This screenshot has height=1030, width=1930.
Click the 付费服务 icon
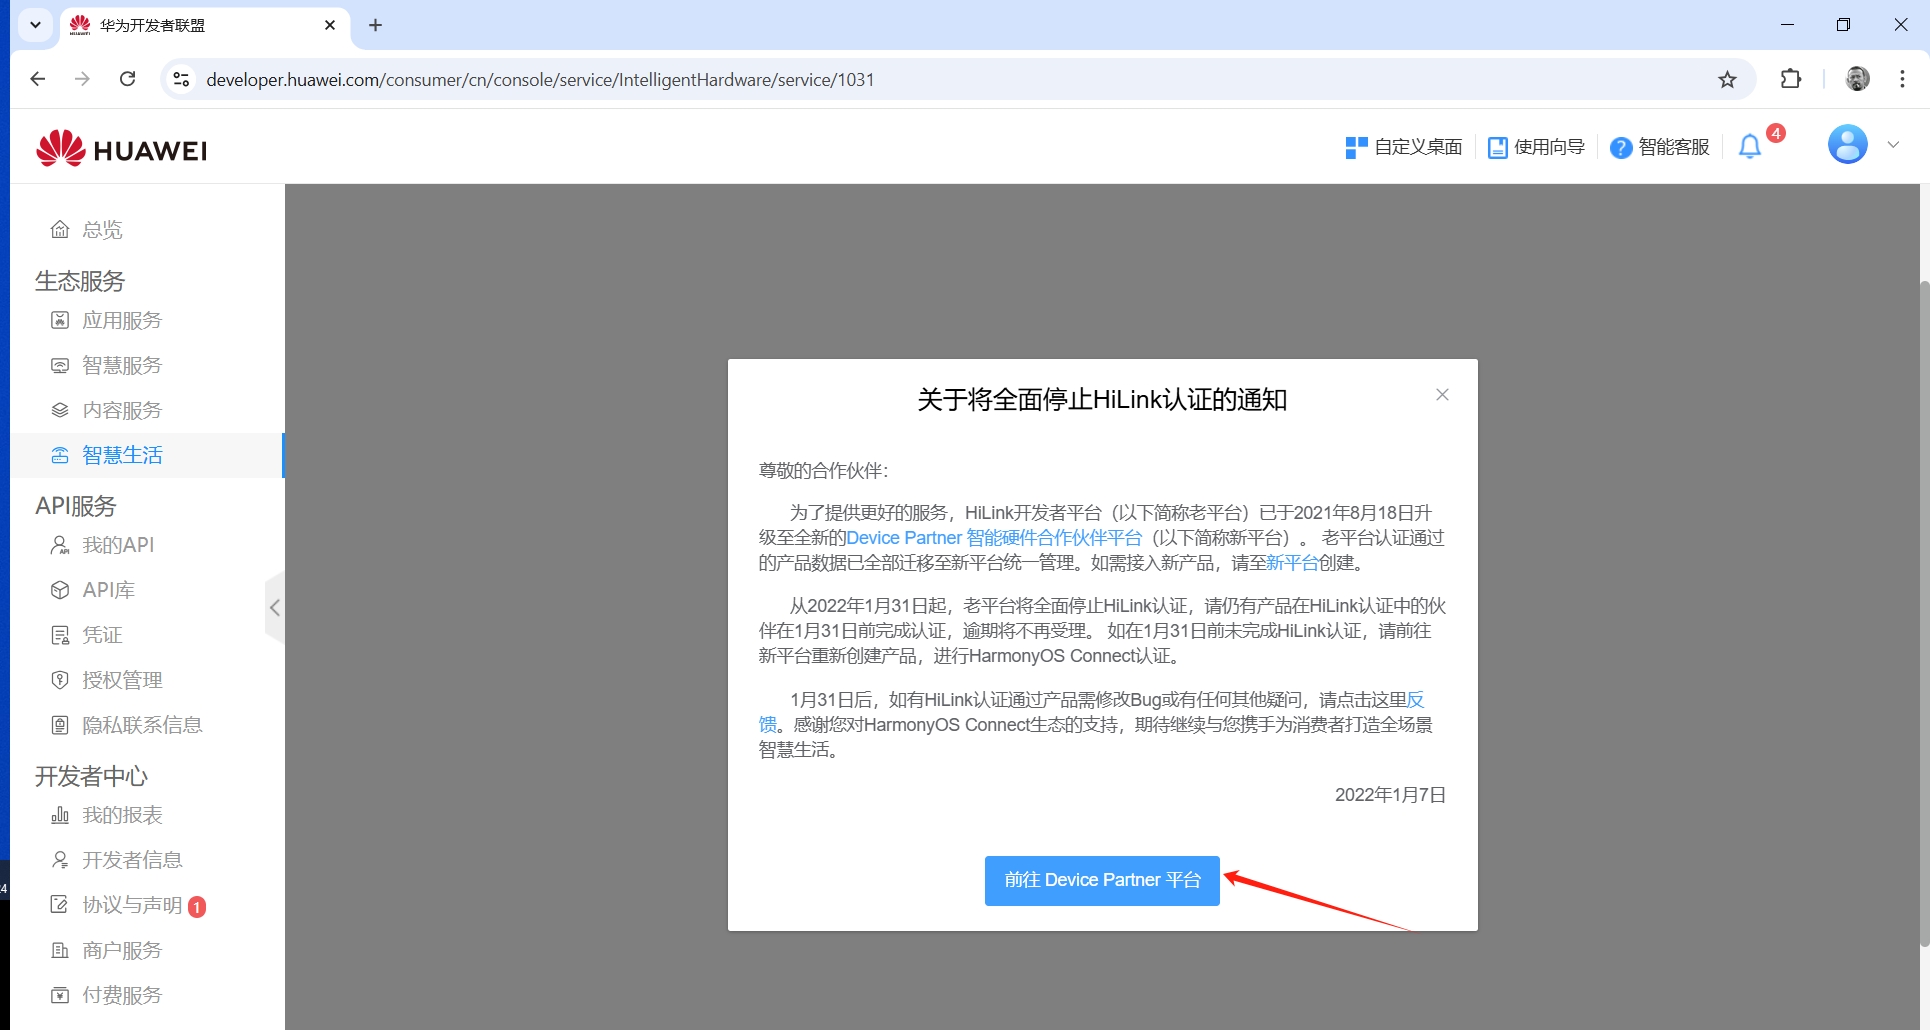coord(60,995)
